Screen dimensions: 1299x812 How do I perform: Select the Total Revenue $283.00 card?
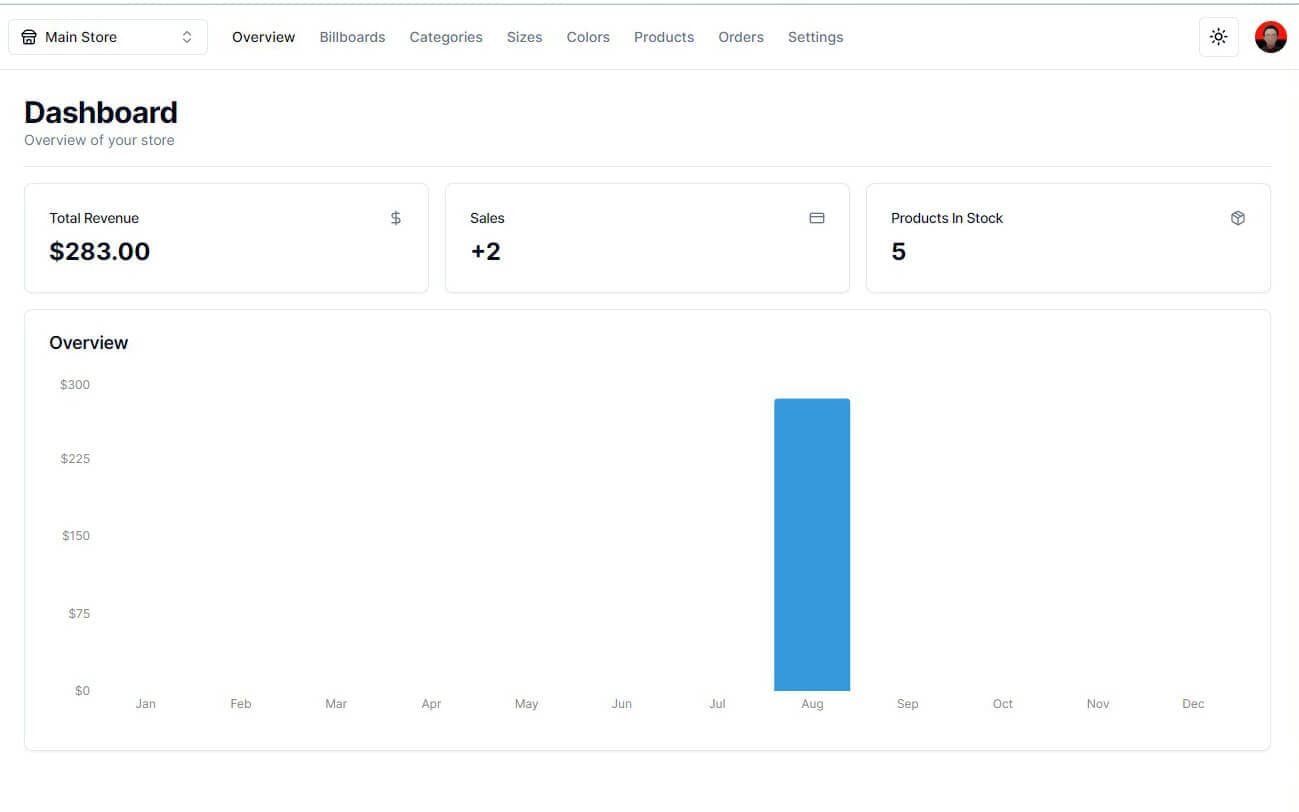point(226,238)
